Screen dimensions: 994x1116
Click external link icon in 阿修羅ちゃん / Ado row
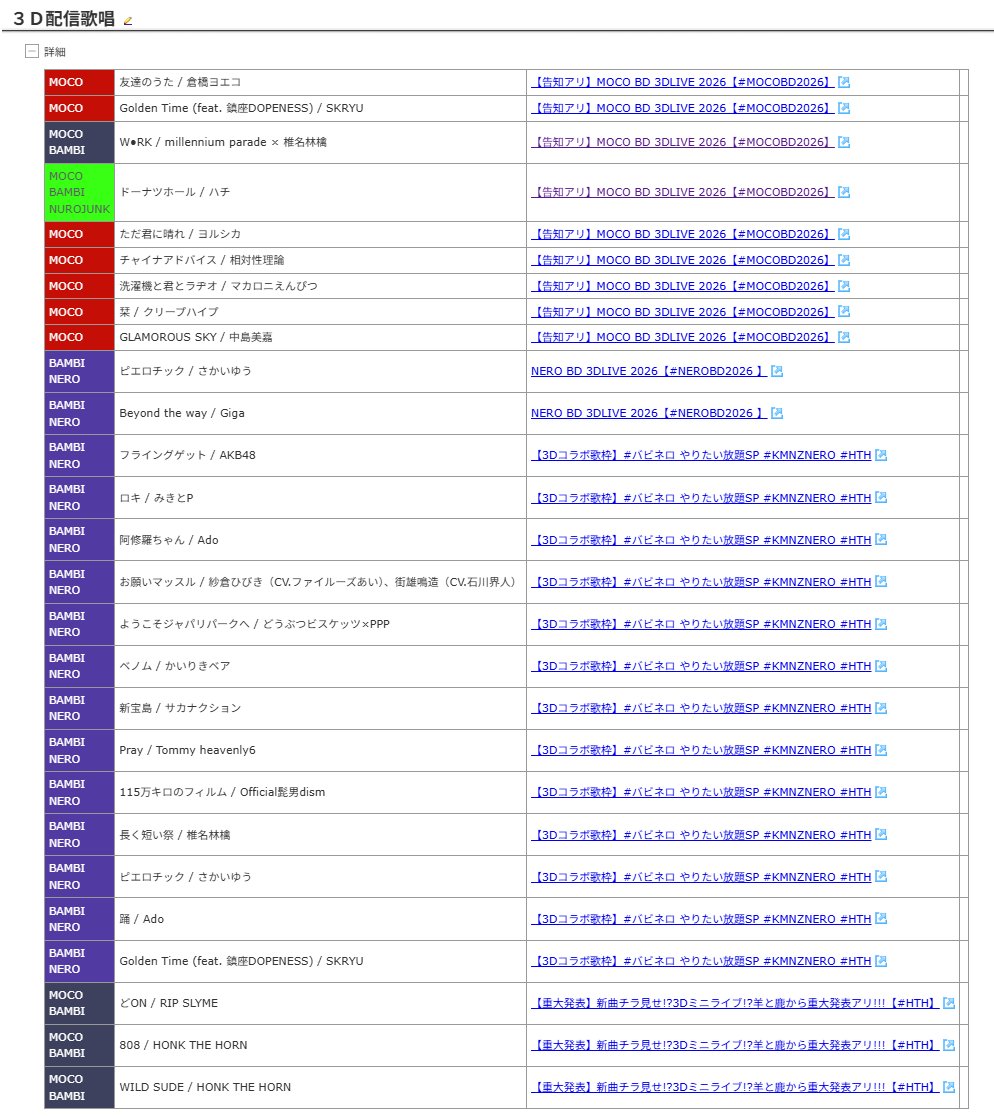[881, 539]
